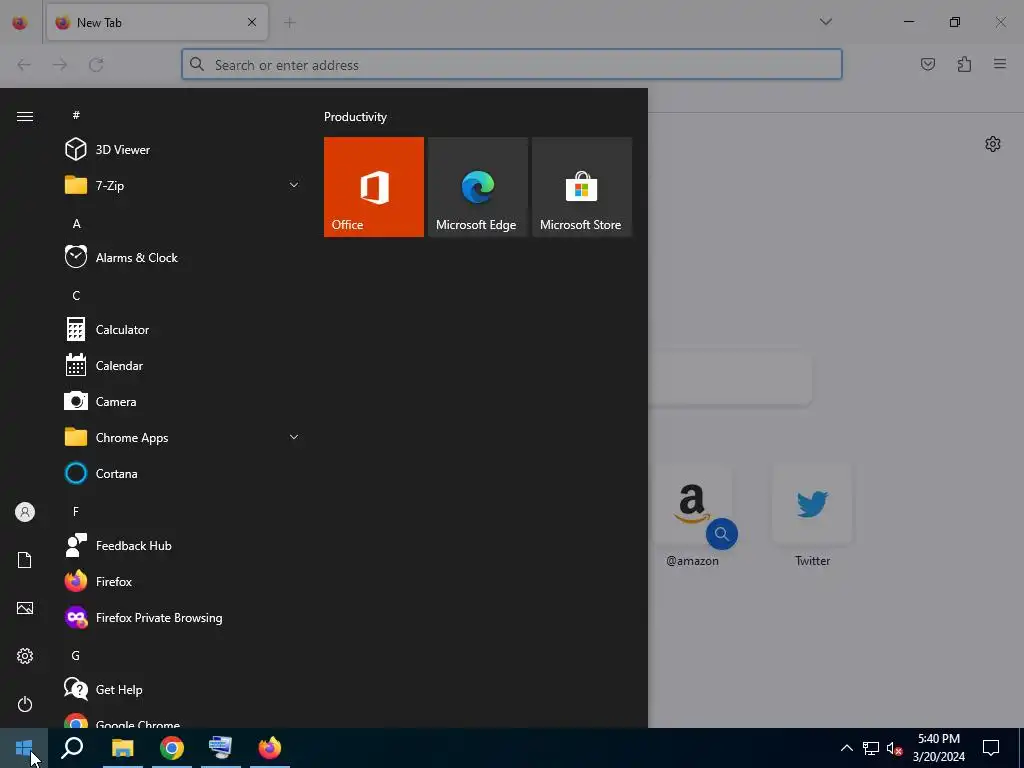This screenshot has width=1024, height=768.
Task: Open the Microsoft Store tile
Action: coord(582,187)
